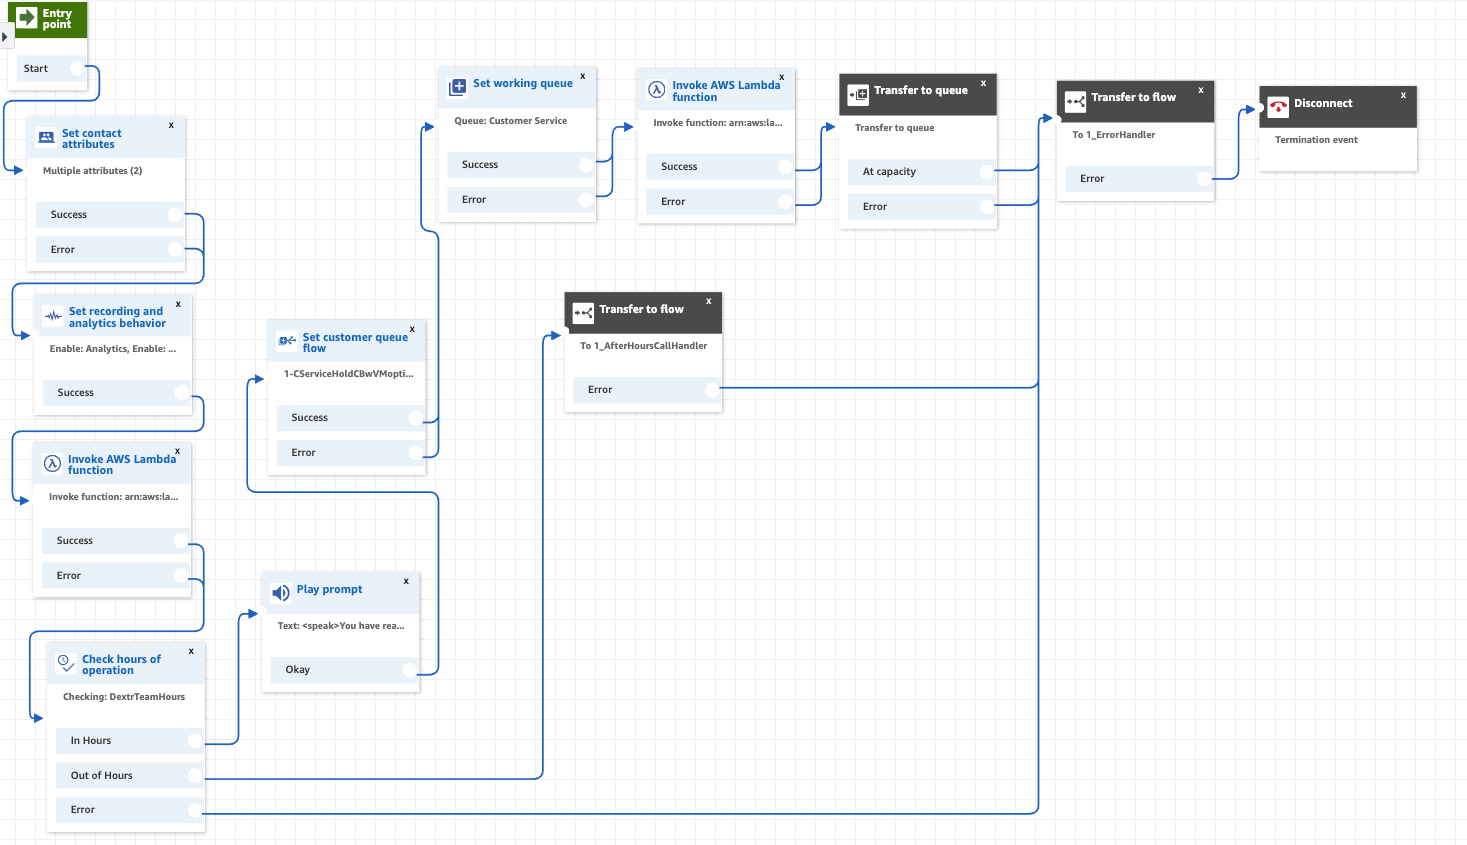Click the Start output connector on Entry point
Viewport: 1467px width, 845px height.
(77, 68)
